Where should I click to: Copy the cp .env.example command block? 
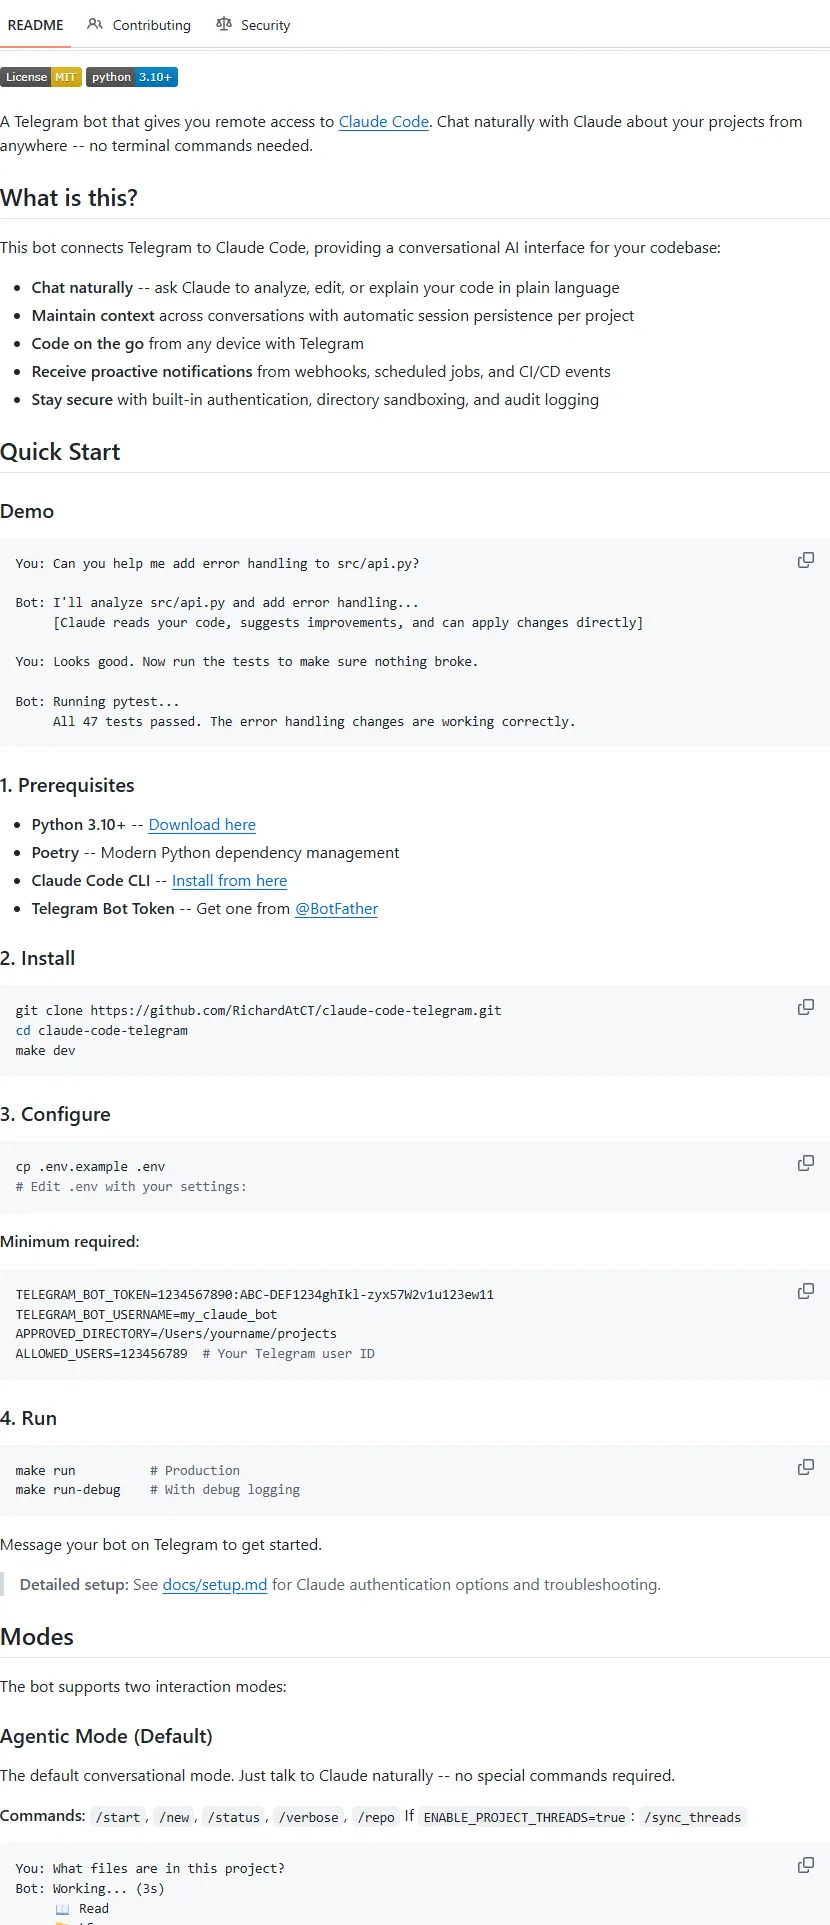coord(805,1163)
